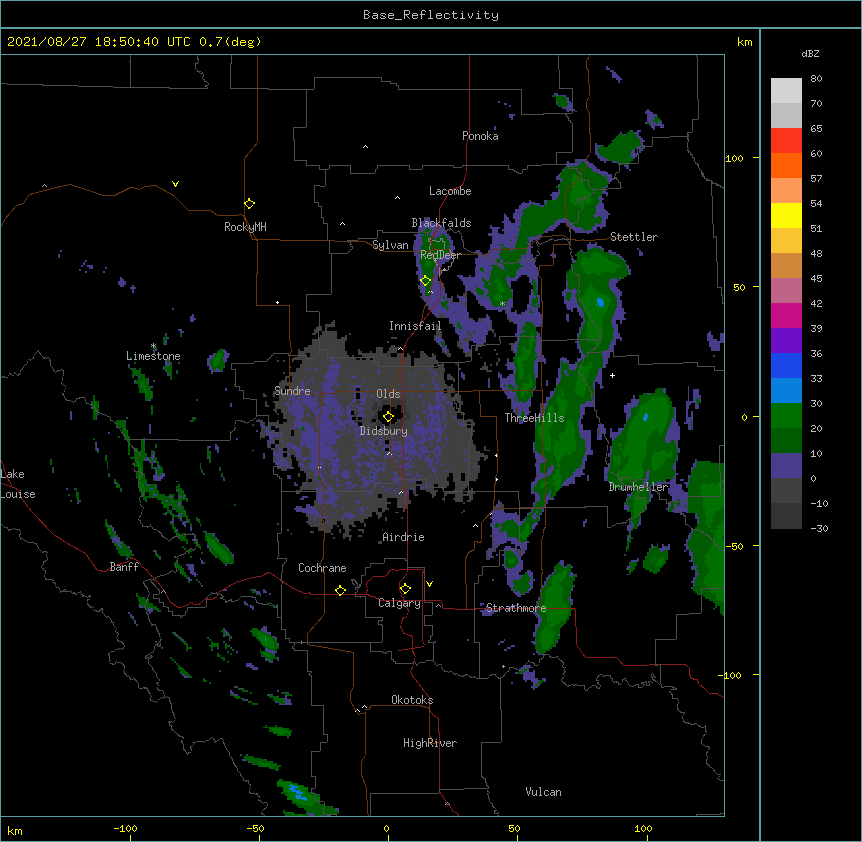Click the RockyMH label
Image resolution: width=862 pixels, height=842 pixels.
click(x=245, y=227)
